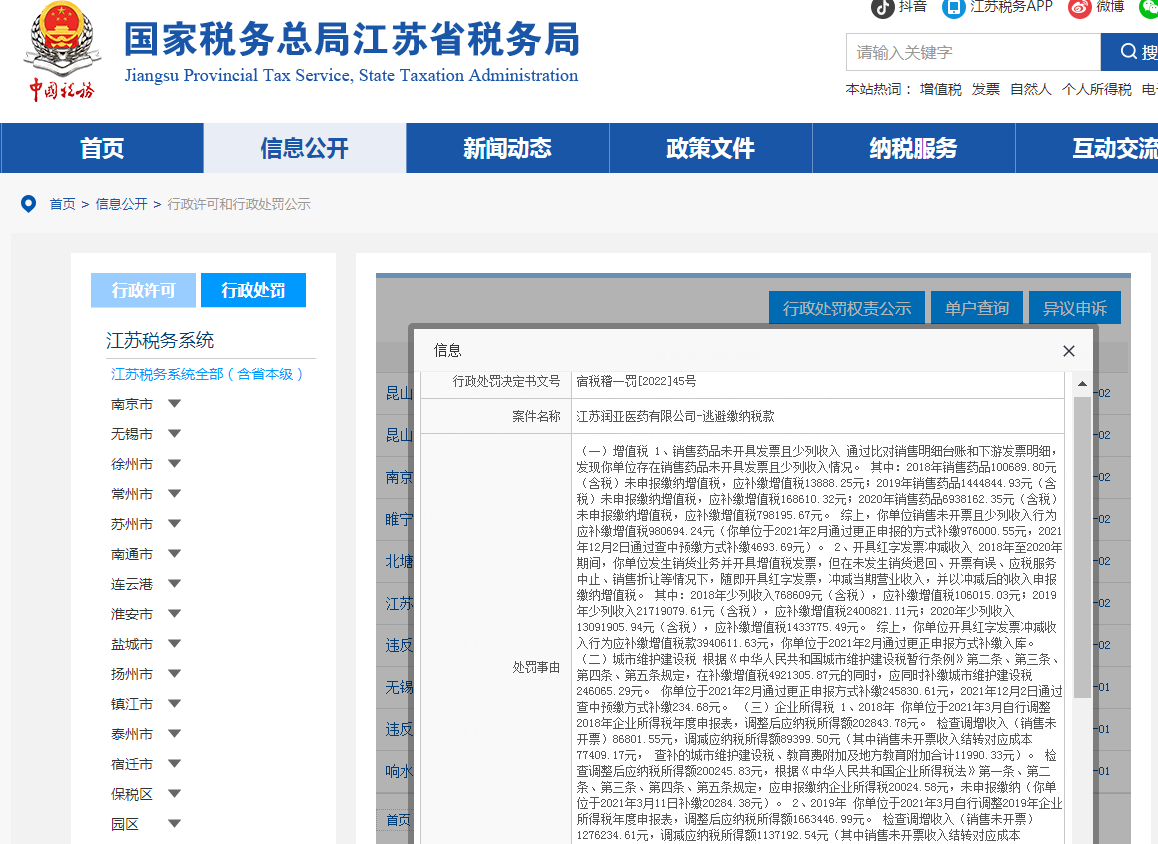This screenshot has width=1158, height=844.
Task: Open the Weibo (微博) icon
Action: click(1079, 7)
